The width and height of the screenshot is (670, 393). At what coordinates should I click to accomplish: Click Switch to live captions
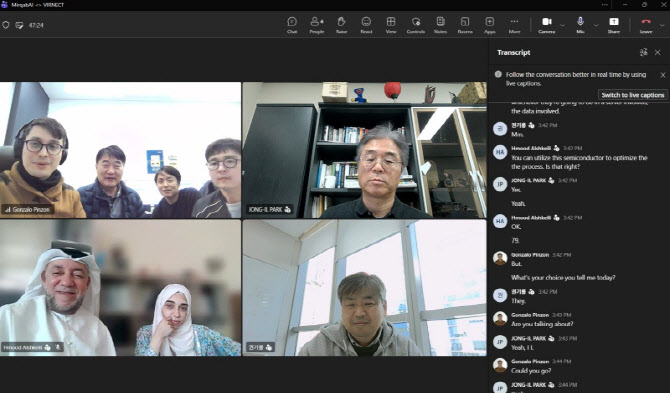632,95
